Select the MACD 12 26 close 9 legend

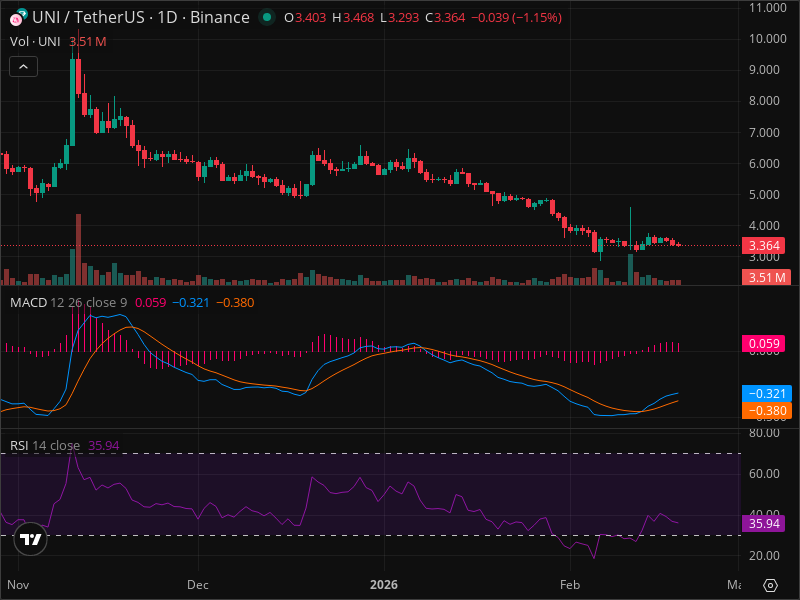68,303
